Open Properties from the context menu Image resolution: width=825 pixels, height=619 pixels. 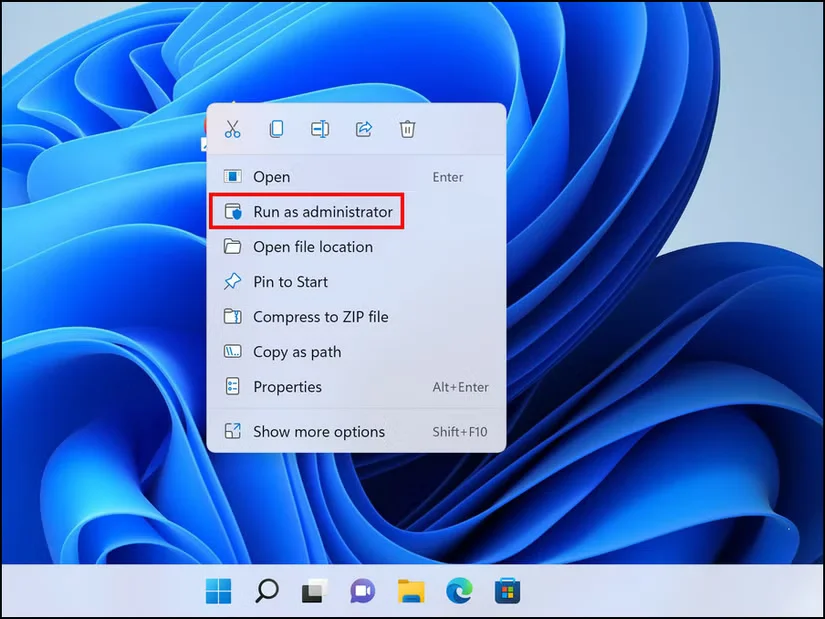click(x=288, y=386)
